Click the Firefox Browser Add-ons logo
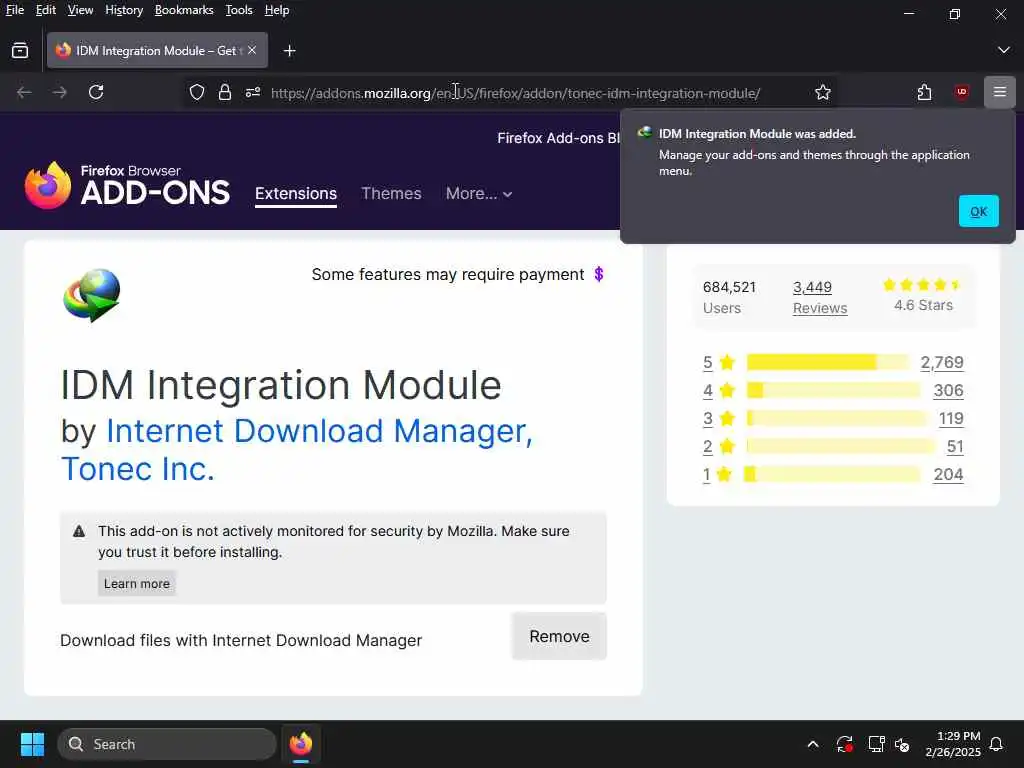Viewport: 1024px width, 768px height. coord(127,185)
